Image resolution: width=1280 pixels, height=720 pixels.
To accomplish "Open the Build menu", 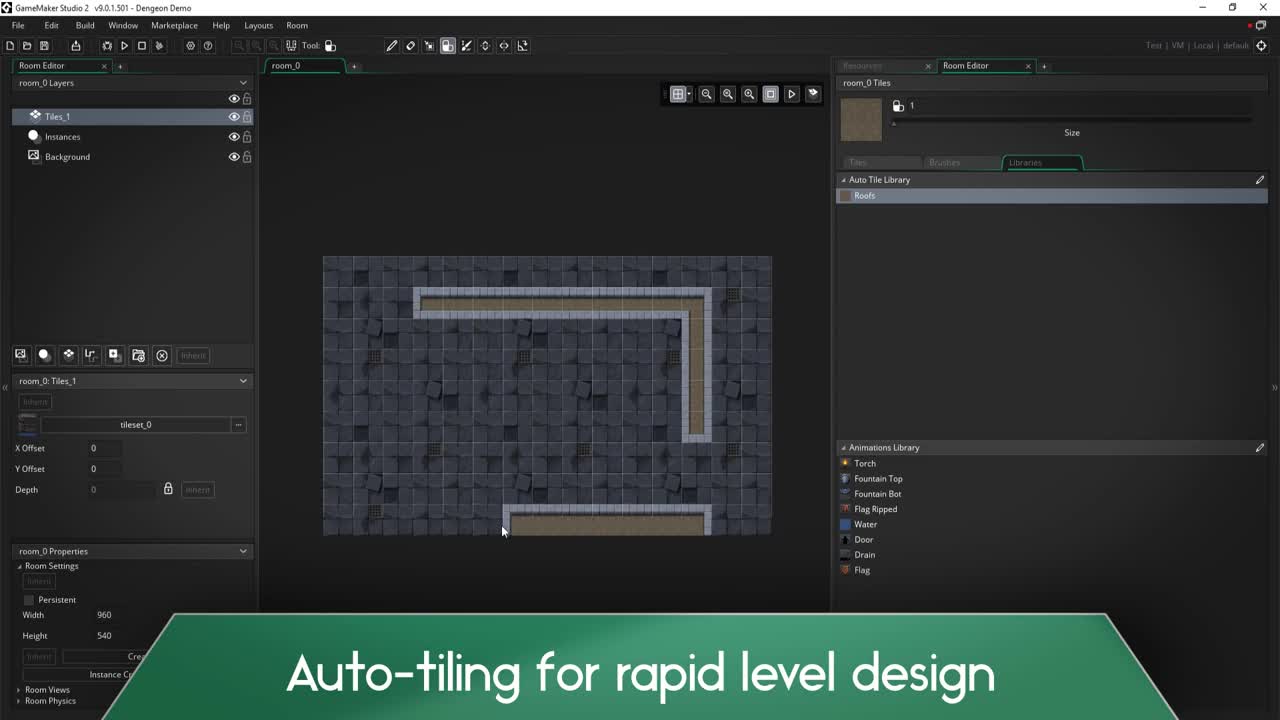I will coord(85,25).
